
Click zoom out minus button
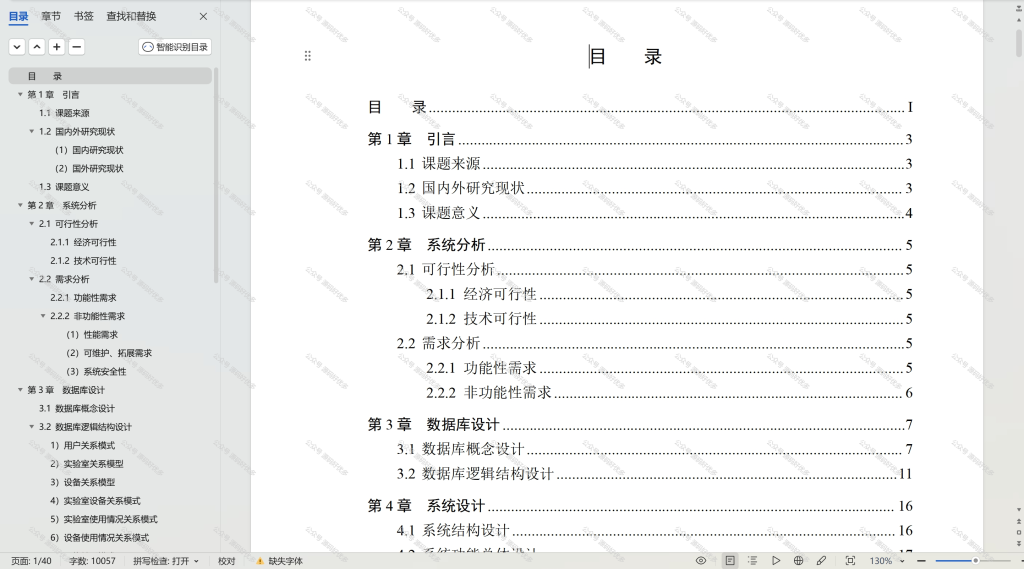click(x=921, y=561)
